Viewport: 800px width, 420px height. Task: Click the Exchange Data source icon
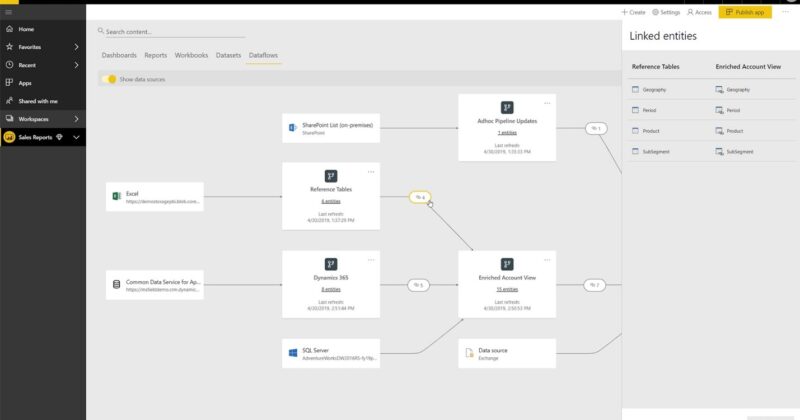point(469,353)
